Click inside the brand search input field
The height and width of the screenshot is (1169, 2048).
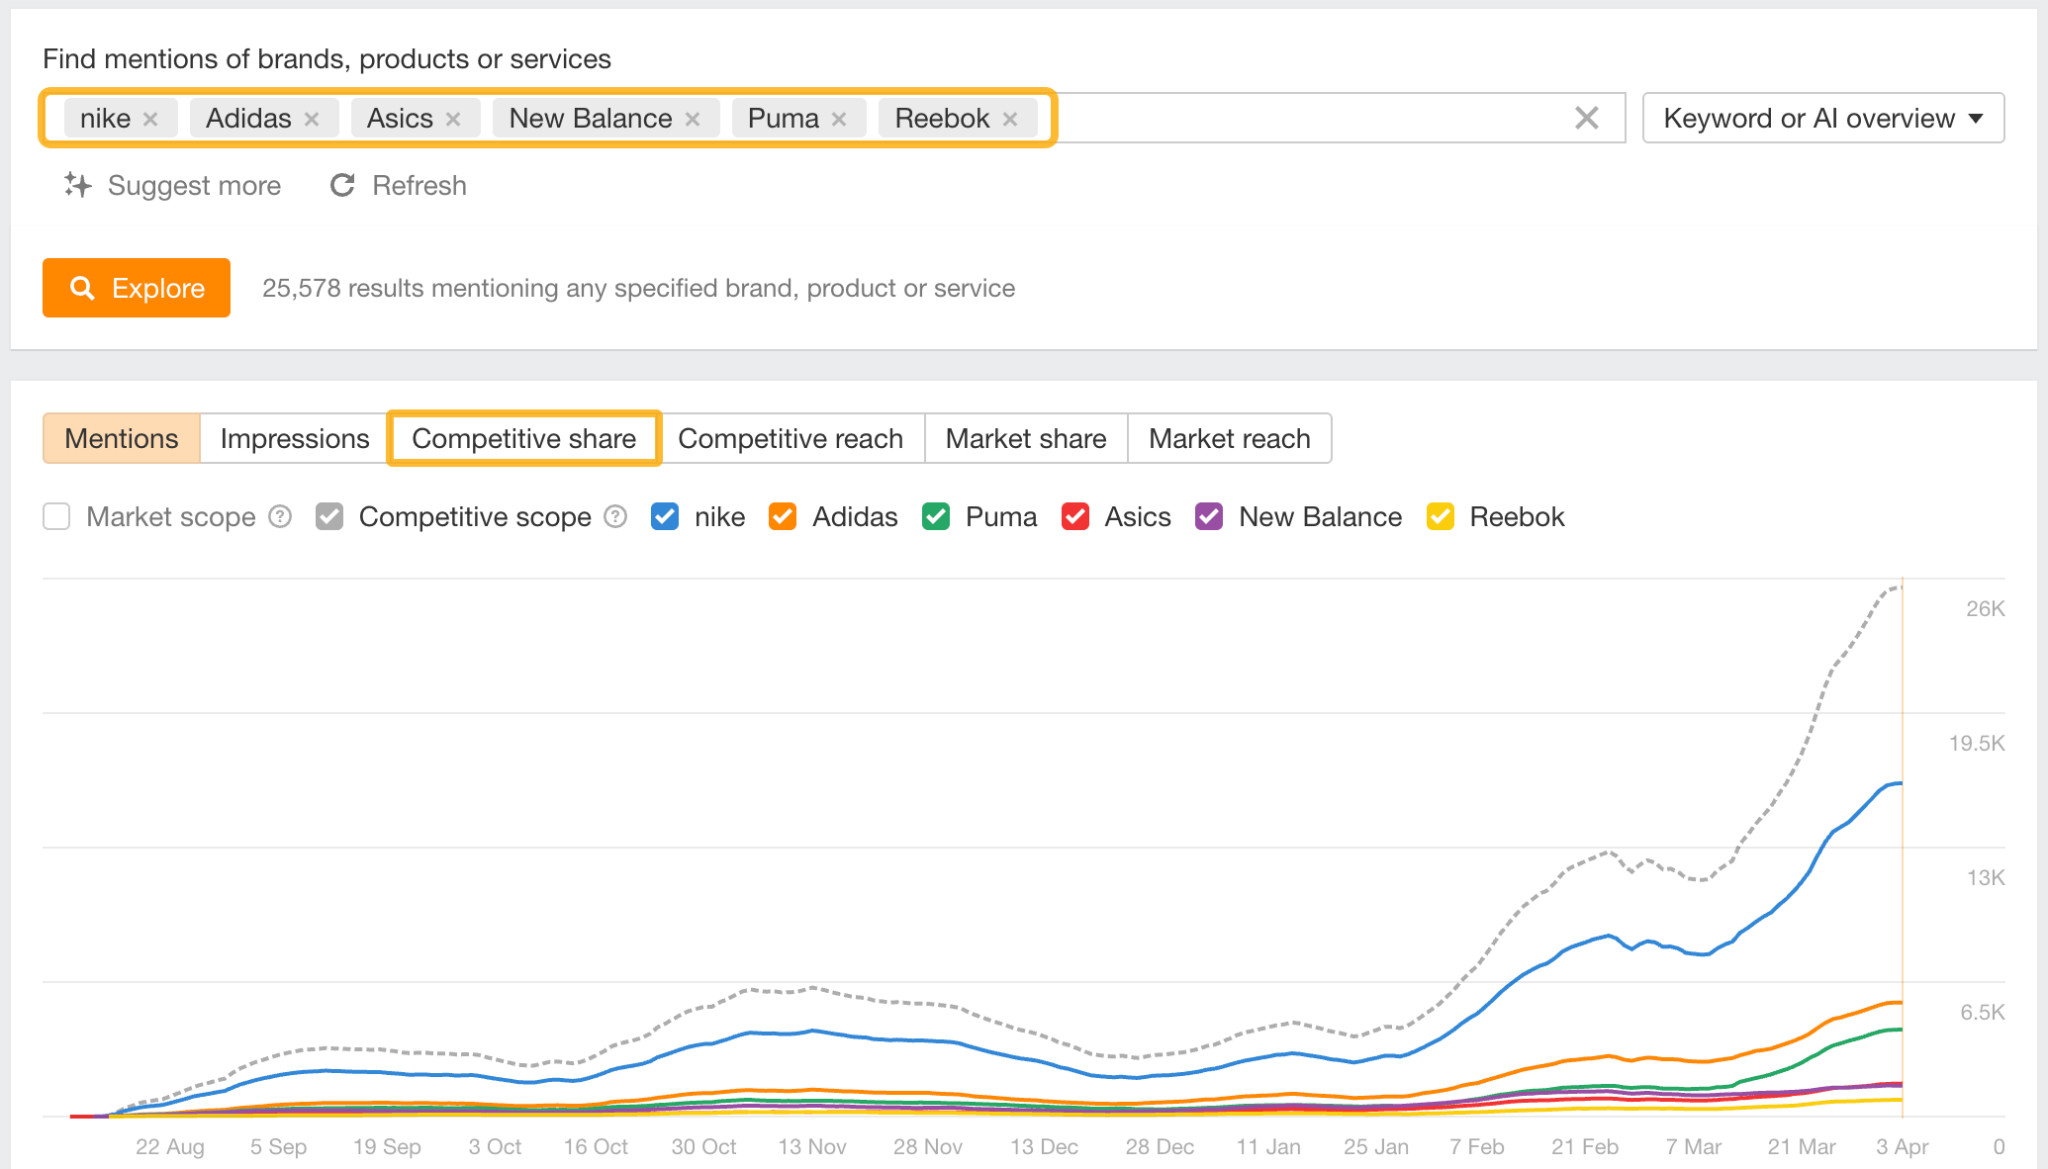pos(1300,117)
